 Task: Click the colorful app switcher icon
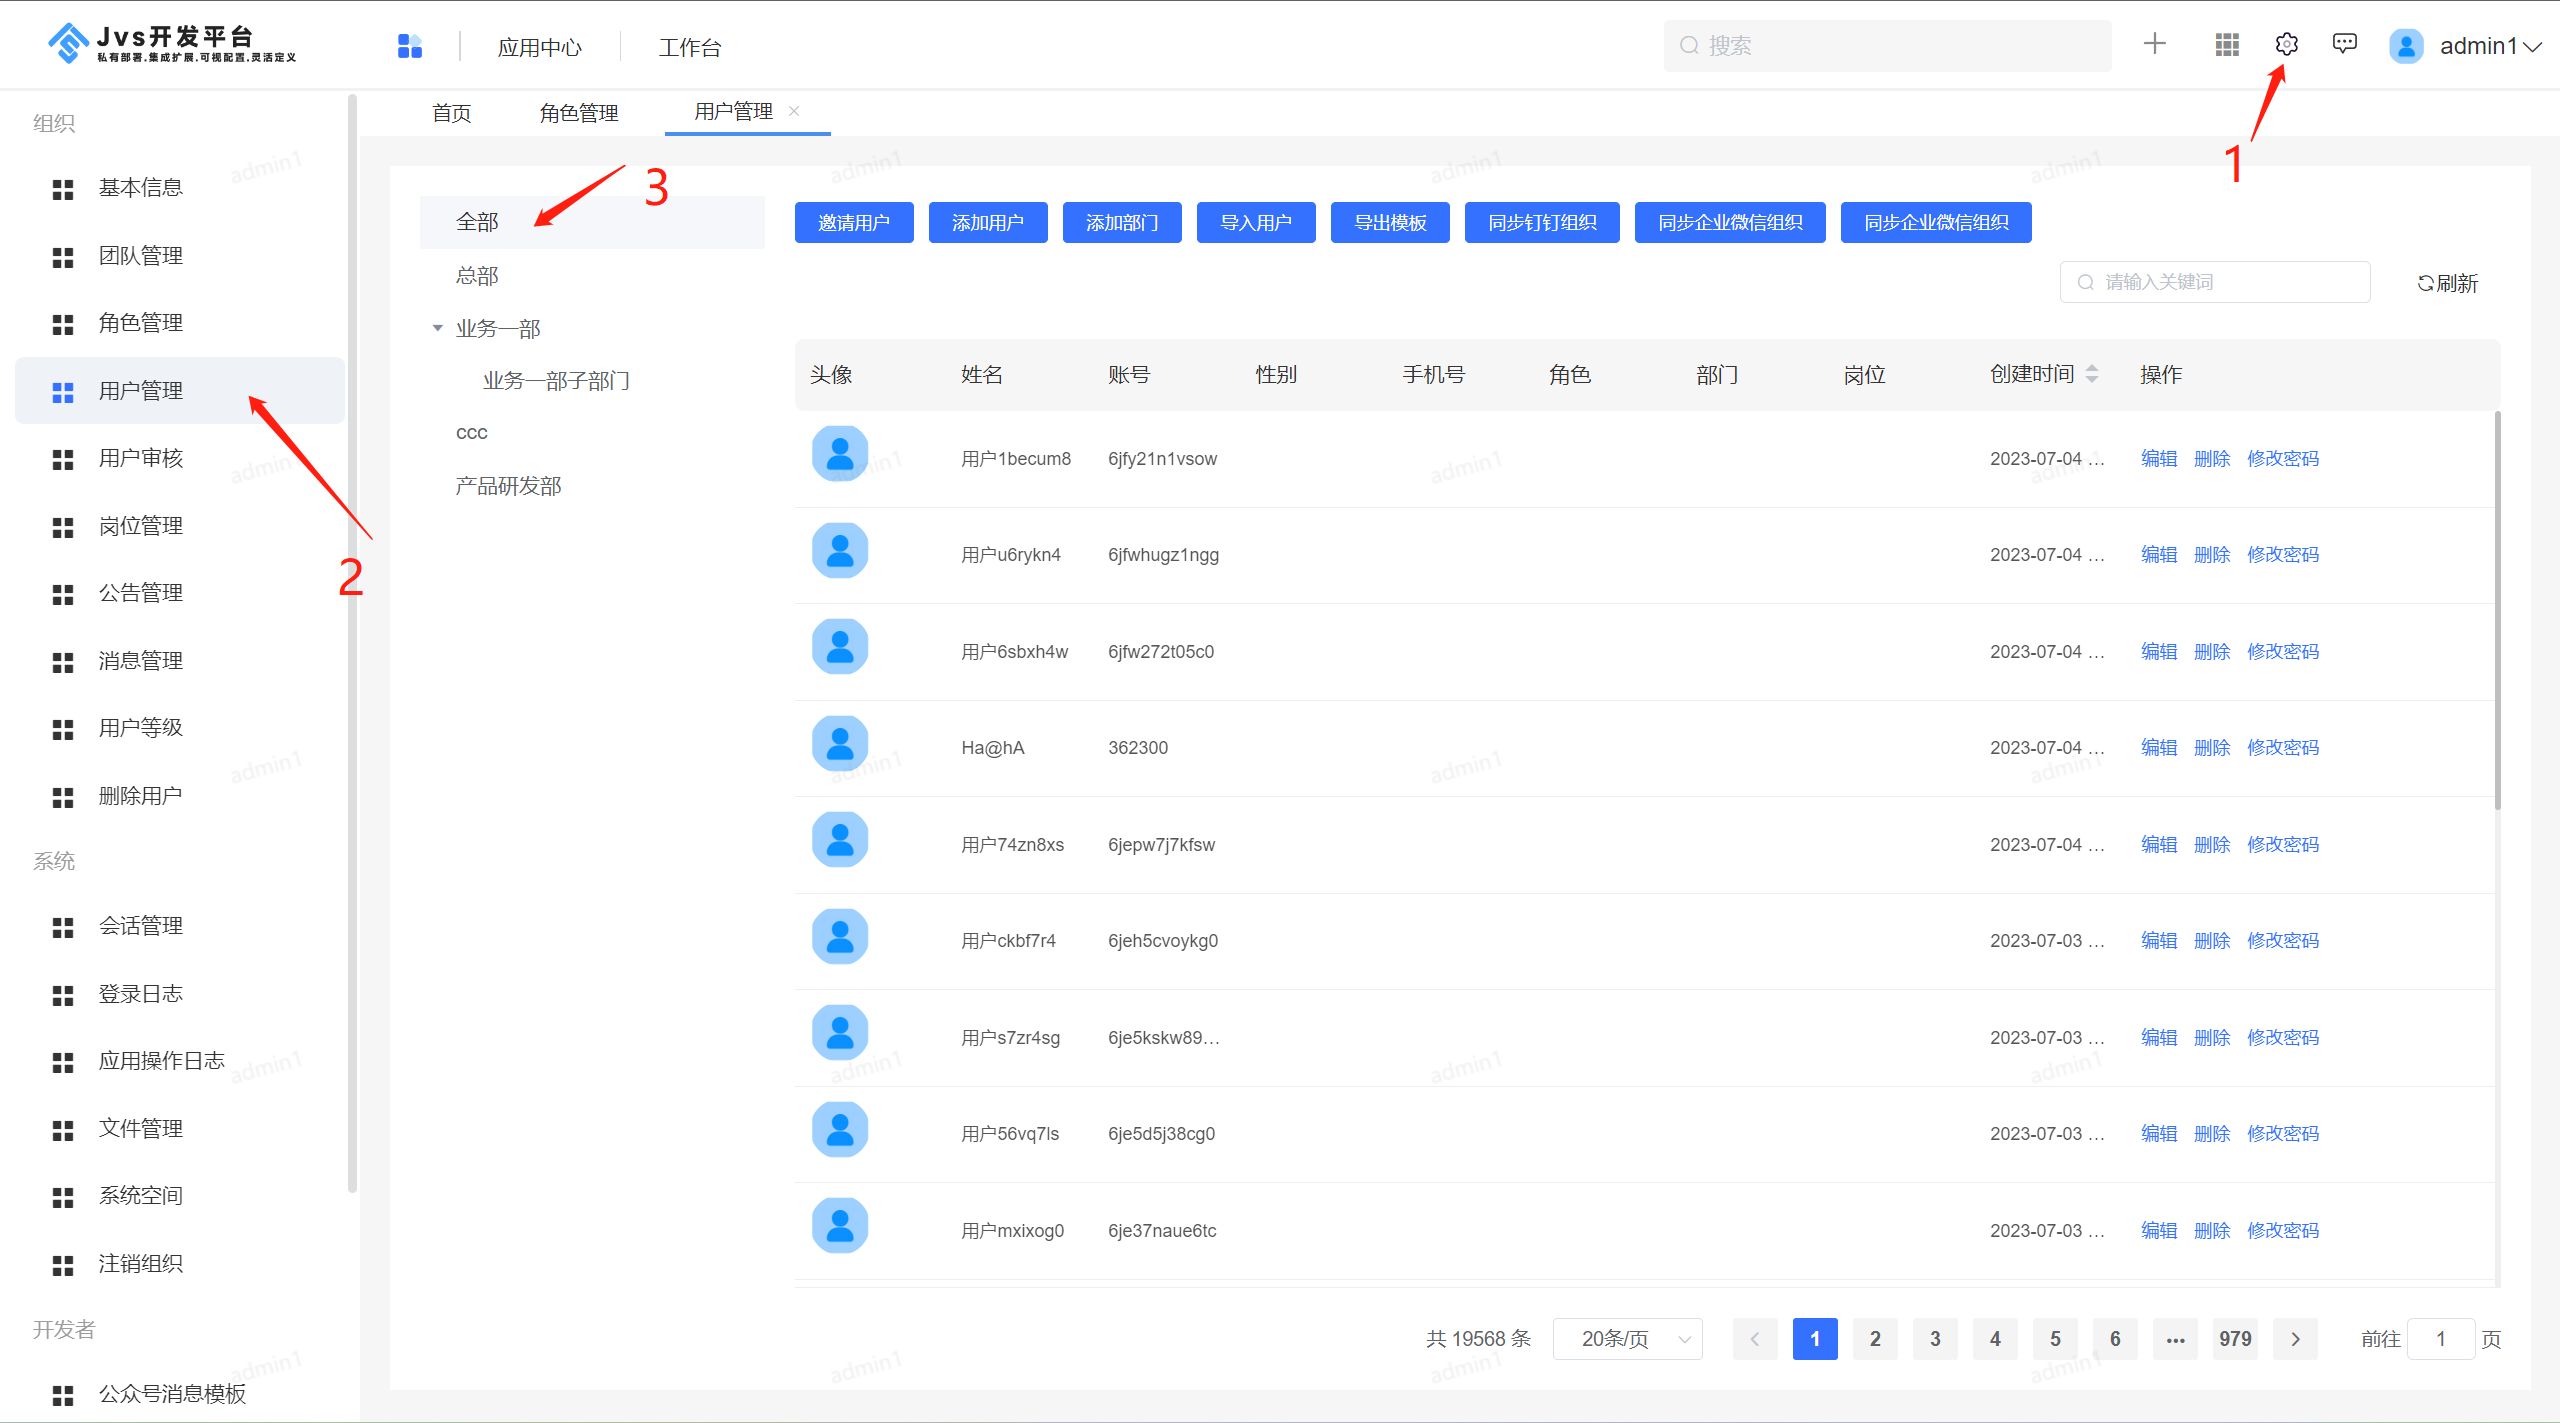[x=410, y=46]
